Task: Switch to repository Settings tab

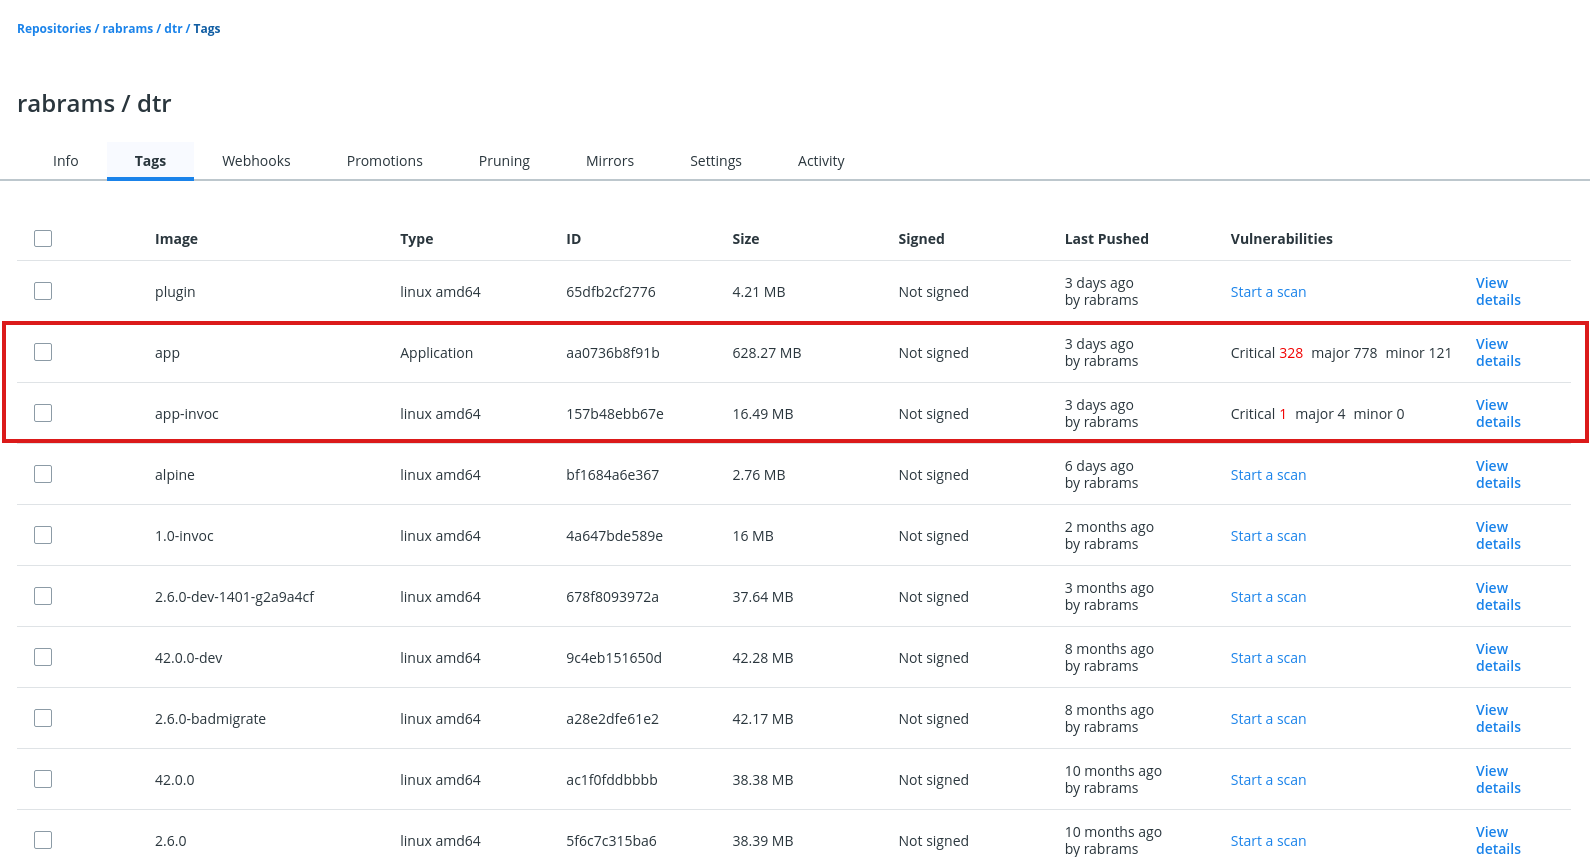Action: [x=716, y=161]
